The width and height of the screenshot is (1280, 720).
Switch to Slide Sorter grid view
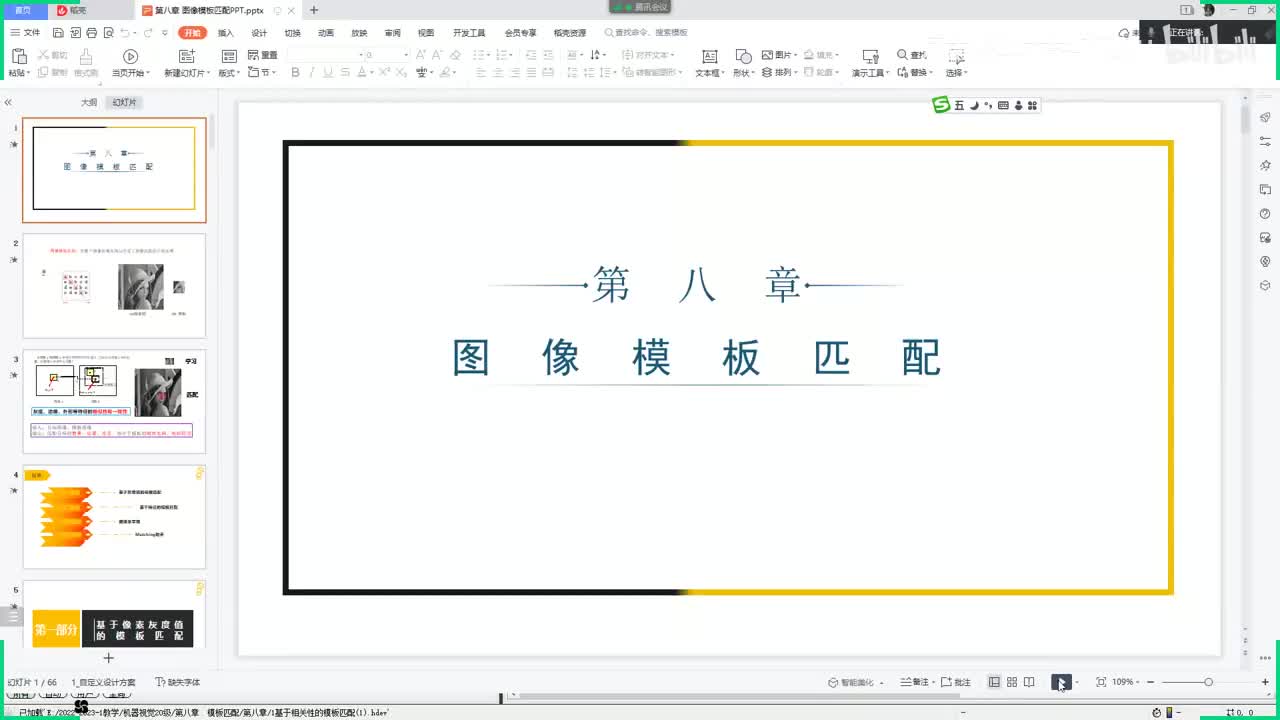(x=1012, y=682)
